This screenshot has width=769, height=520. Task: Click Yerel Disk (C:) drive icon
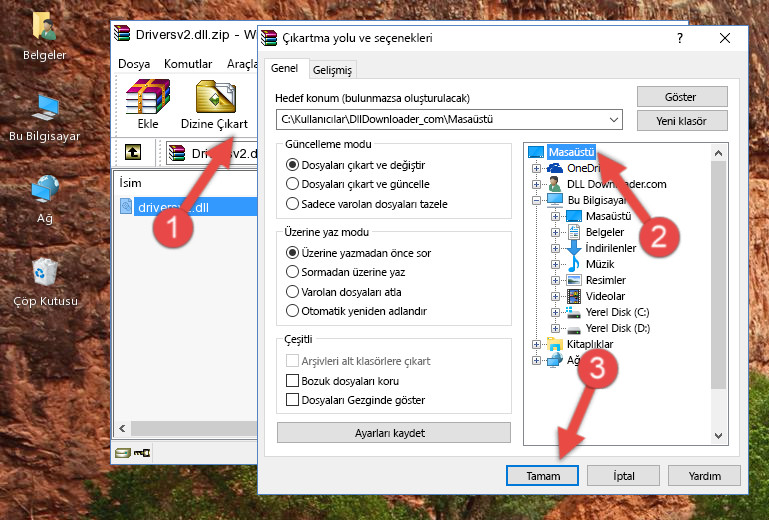point(573,312)
